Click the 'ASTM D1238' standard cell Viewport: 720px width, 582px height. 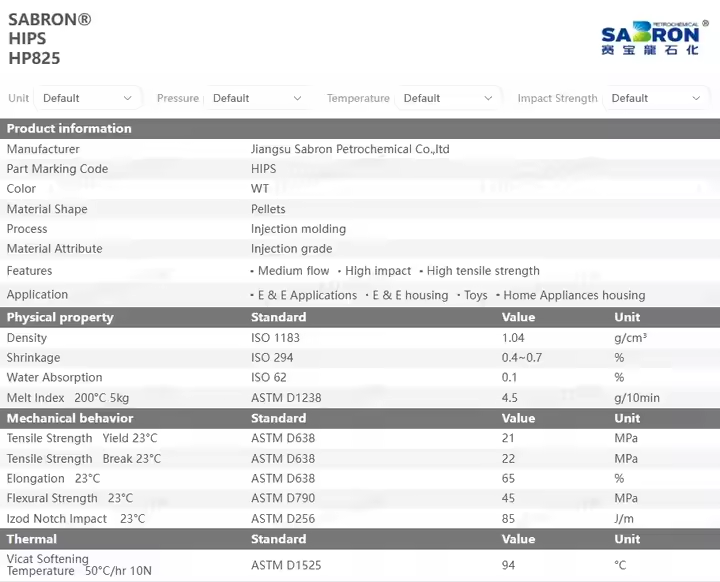286,398
